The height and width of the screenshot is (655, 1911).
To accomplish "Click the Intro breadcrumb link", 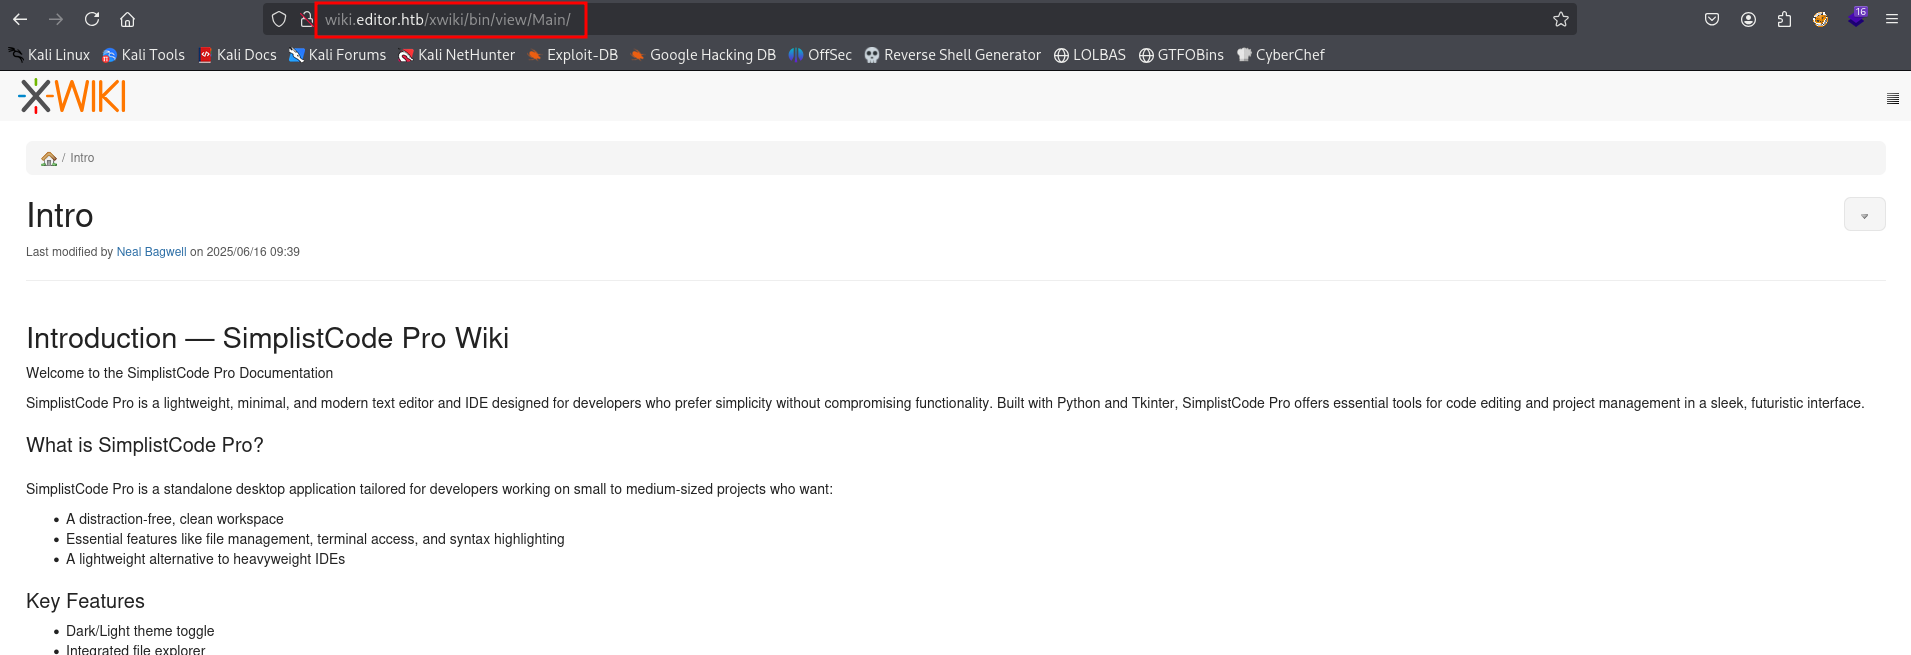I will pos(82,158).
